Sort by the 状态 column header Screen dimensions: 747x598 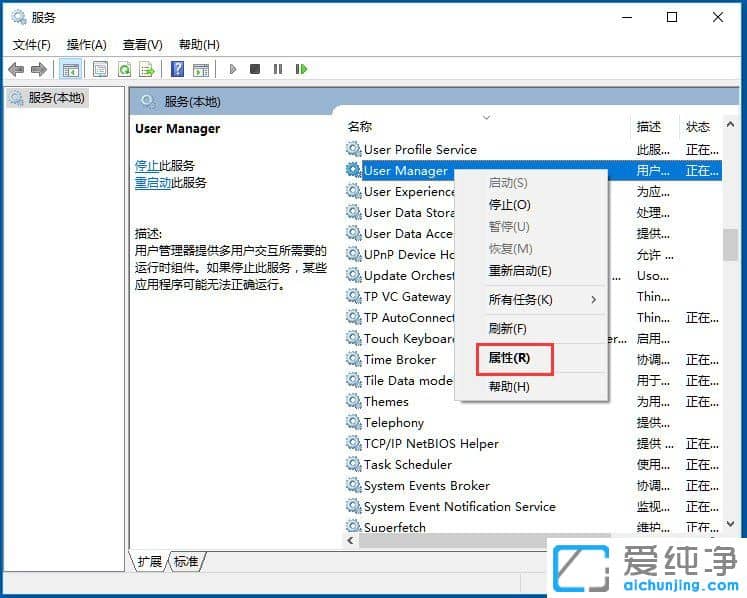(700, 127)
